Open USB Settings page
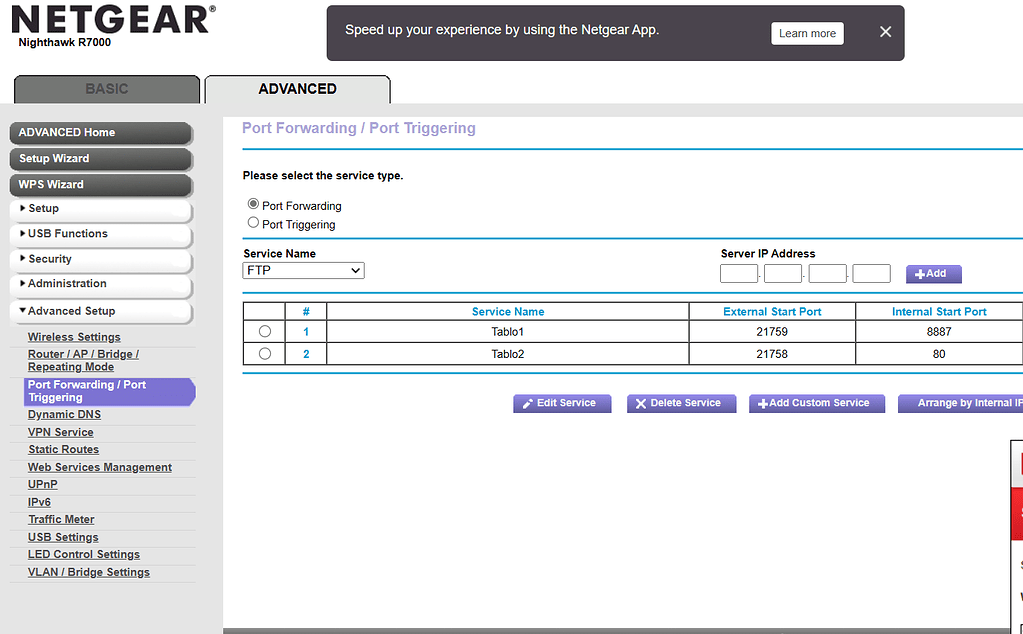Image resolution: width=1023 pixels, height=634 pixels. [x=63, y=537]
